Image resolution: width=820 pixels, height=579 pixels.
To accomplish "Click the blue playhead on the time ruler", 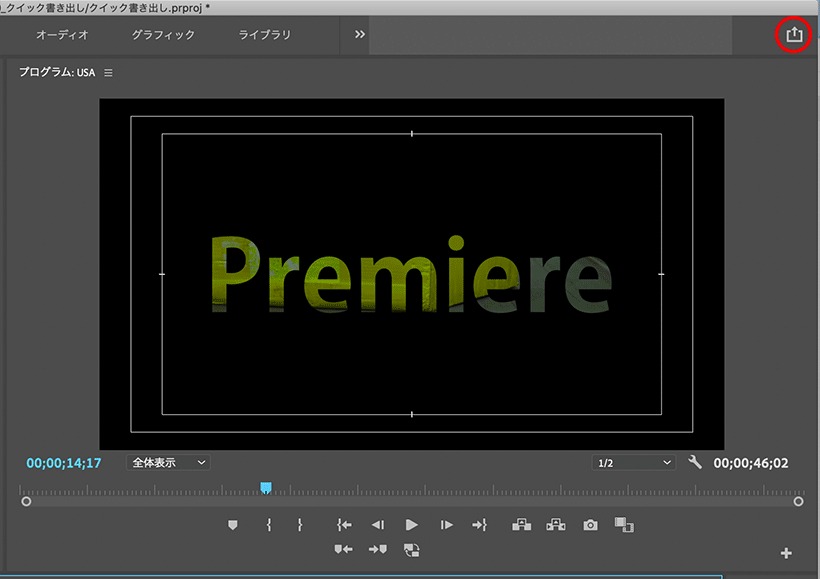I will click(x=266, y=488).
